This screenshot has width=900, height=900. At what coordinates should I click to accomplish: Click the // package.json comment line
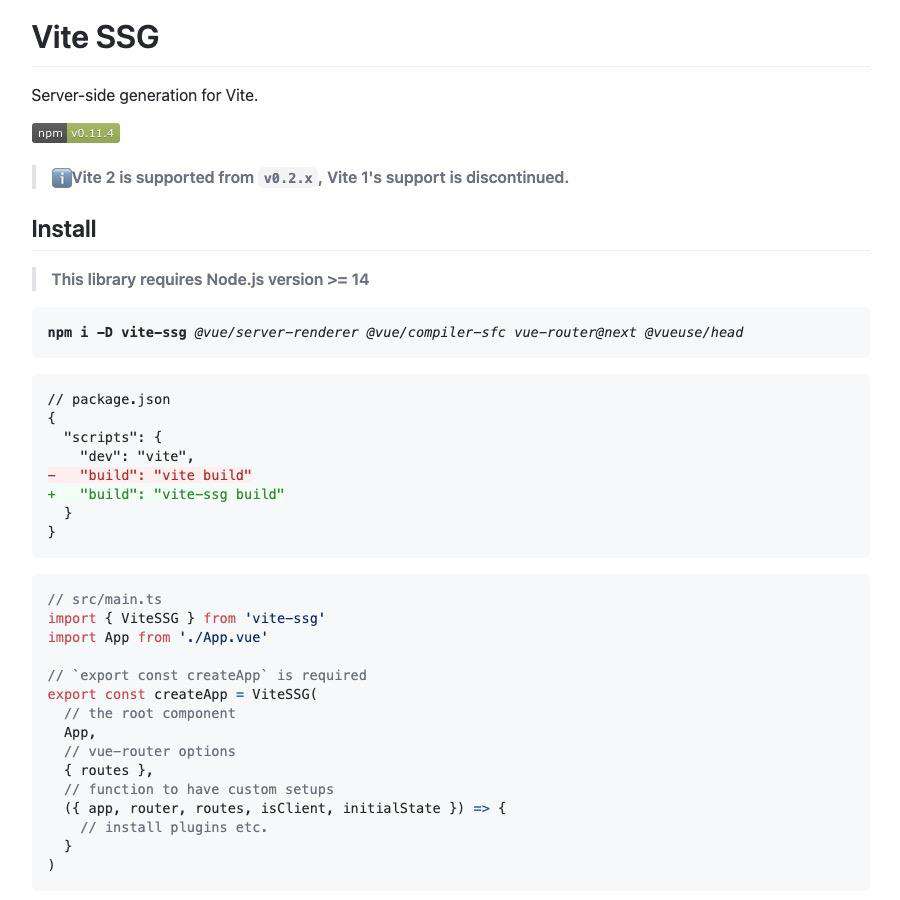point(109,399)
